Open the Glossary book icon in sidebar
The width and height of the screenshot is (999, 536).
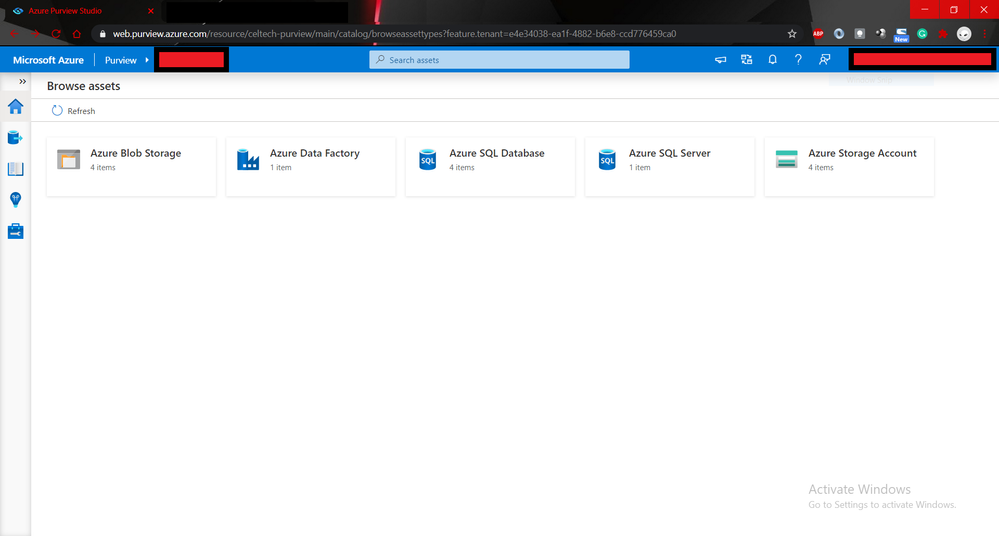point(15,169)
